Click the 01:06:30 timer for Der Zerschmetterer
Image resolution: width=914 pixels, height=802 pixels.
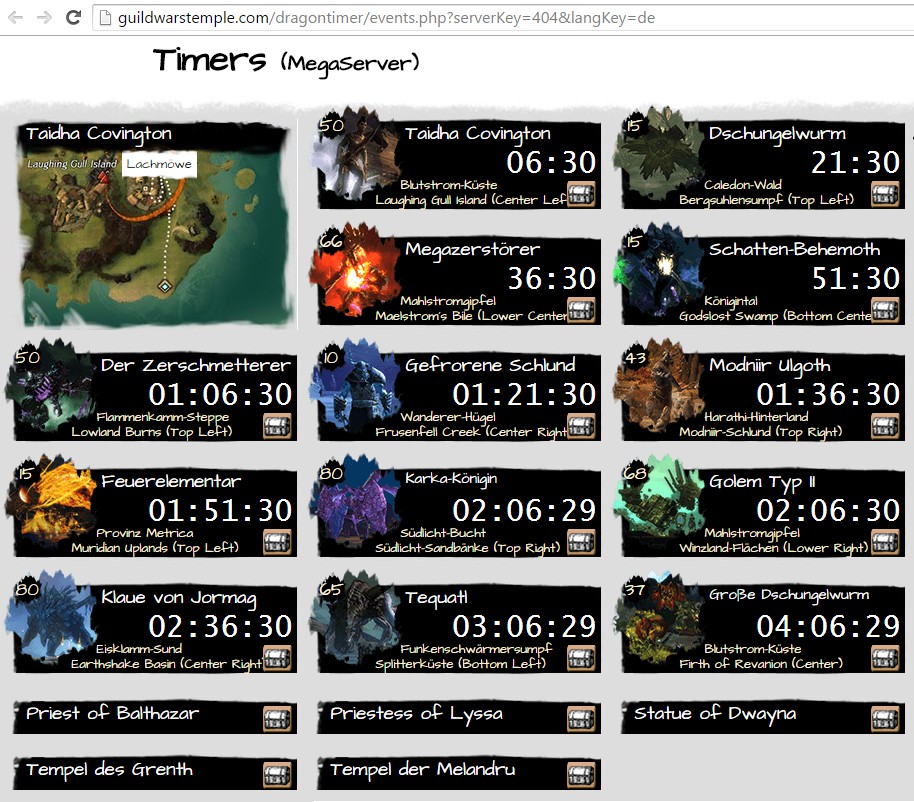tap(220, 395)
